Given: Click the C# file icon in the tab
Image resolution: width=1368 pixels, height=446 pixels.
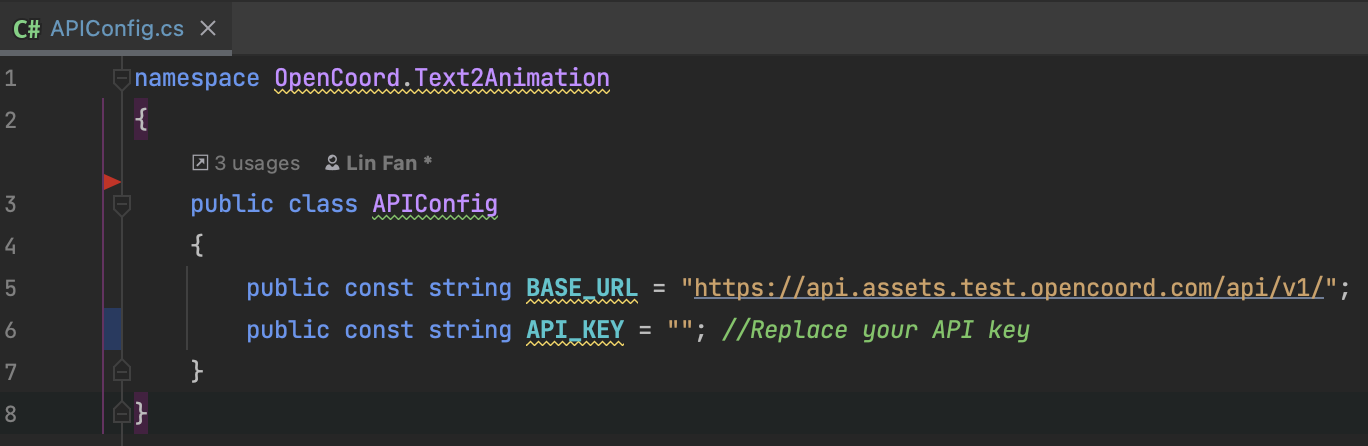Looking at the screenshot, I should [x=27, y=28].
